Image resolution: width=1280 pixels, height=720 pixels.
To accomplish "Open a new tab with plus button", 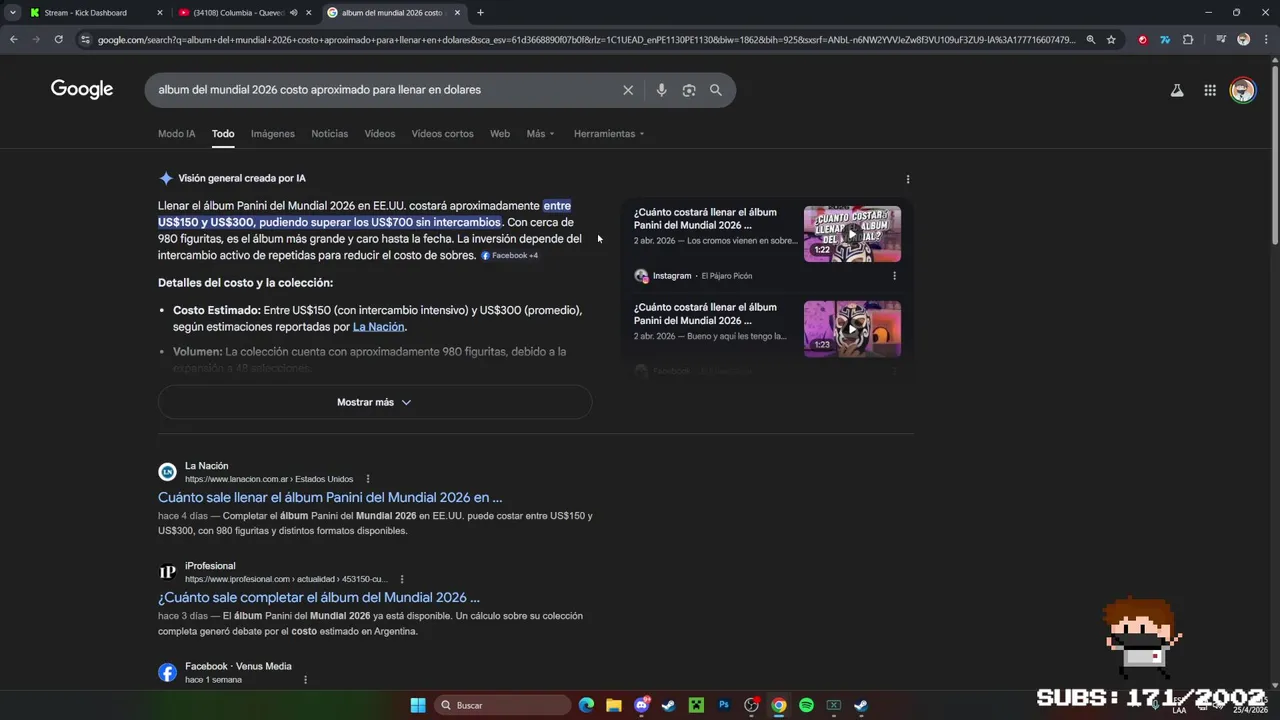I will point(480,13).
